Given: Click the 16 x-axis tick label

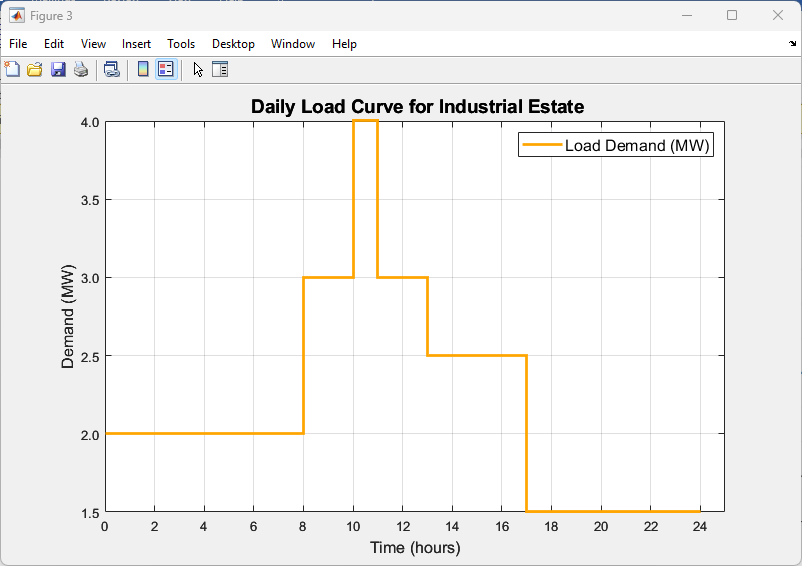Looking at the screenshot, I should pyautogui.click(x=502, y=527).
